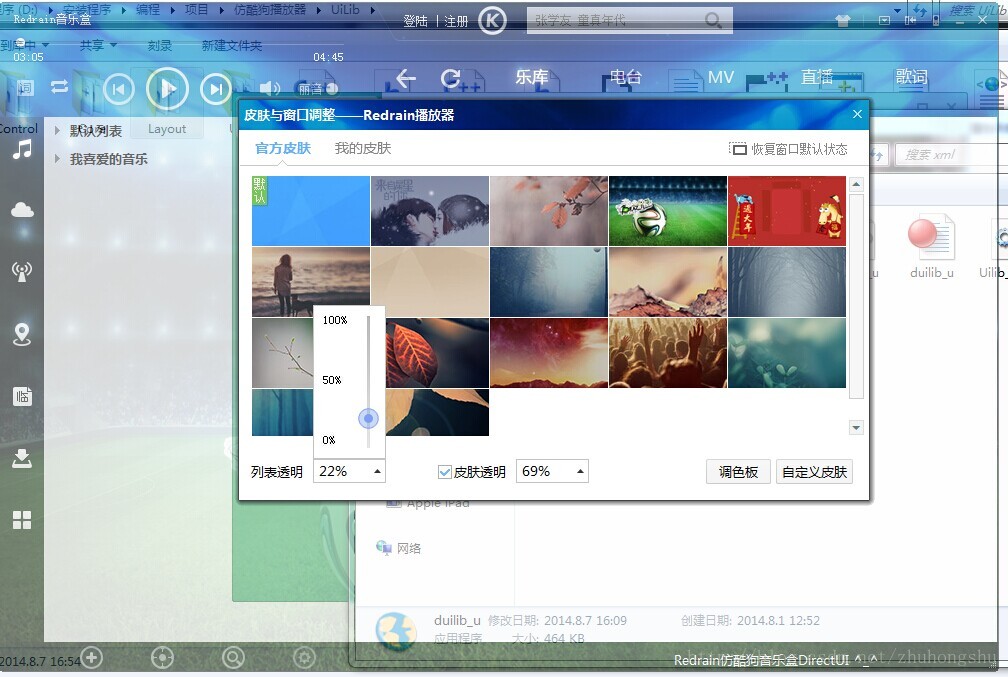The width and height of the screenshot is (1008, 677).
Task: Set list transparency at 50% slider mark
Action: pos(332,380)
